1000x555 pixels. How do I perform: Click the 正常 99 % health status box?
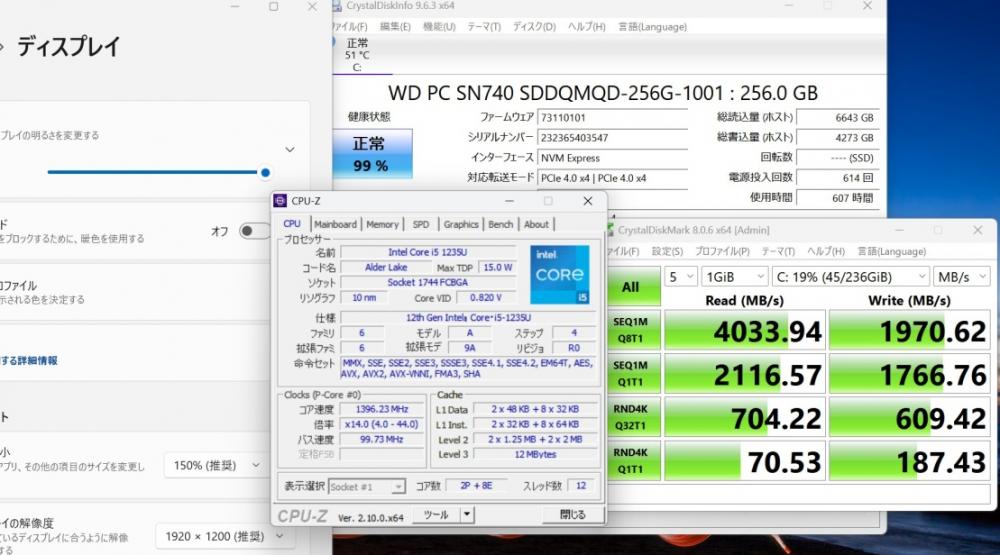click(372, 154)
